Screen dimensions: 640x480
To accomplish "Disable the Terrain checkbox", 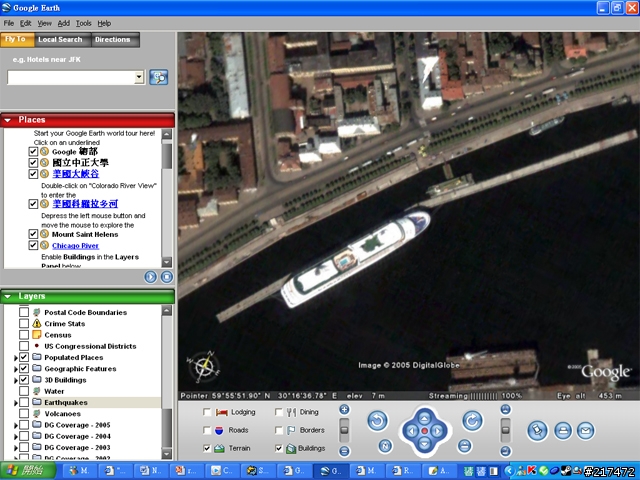I will pos(207,448).
